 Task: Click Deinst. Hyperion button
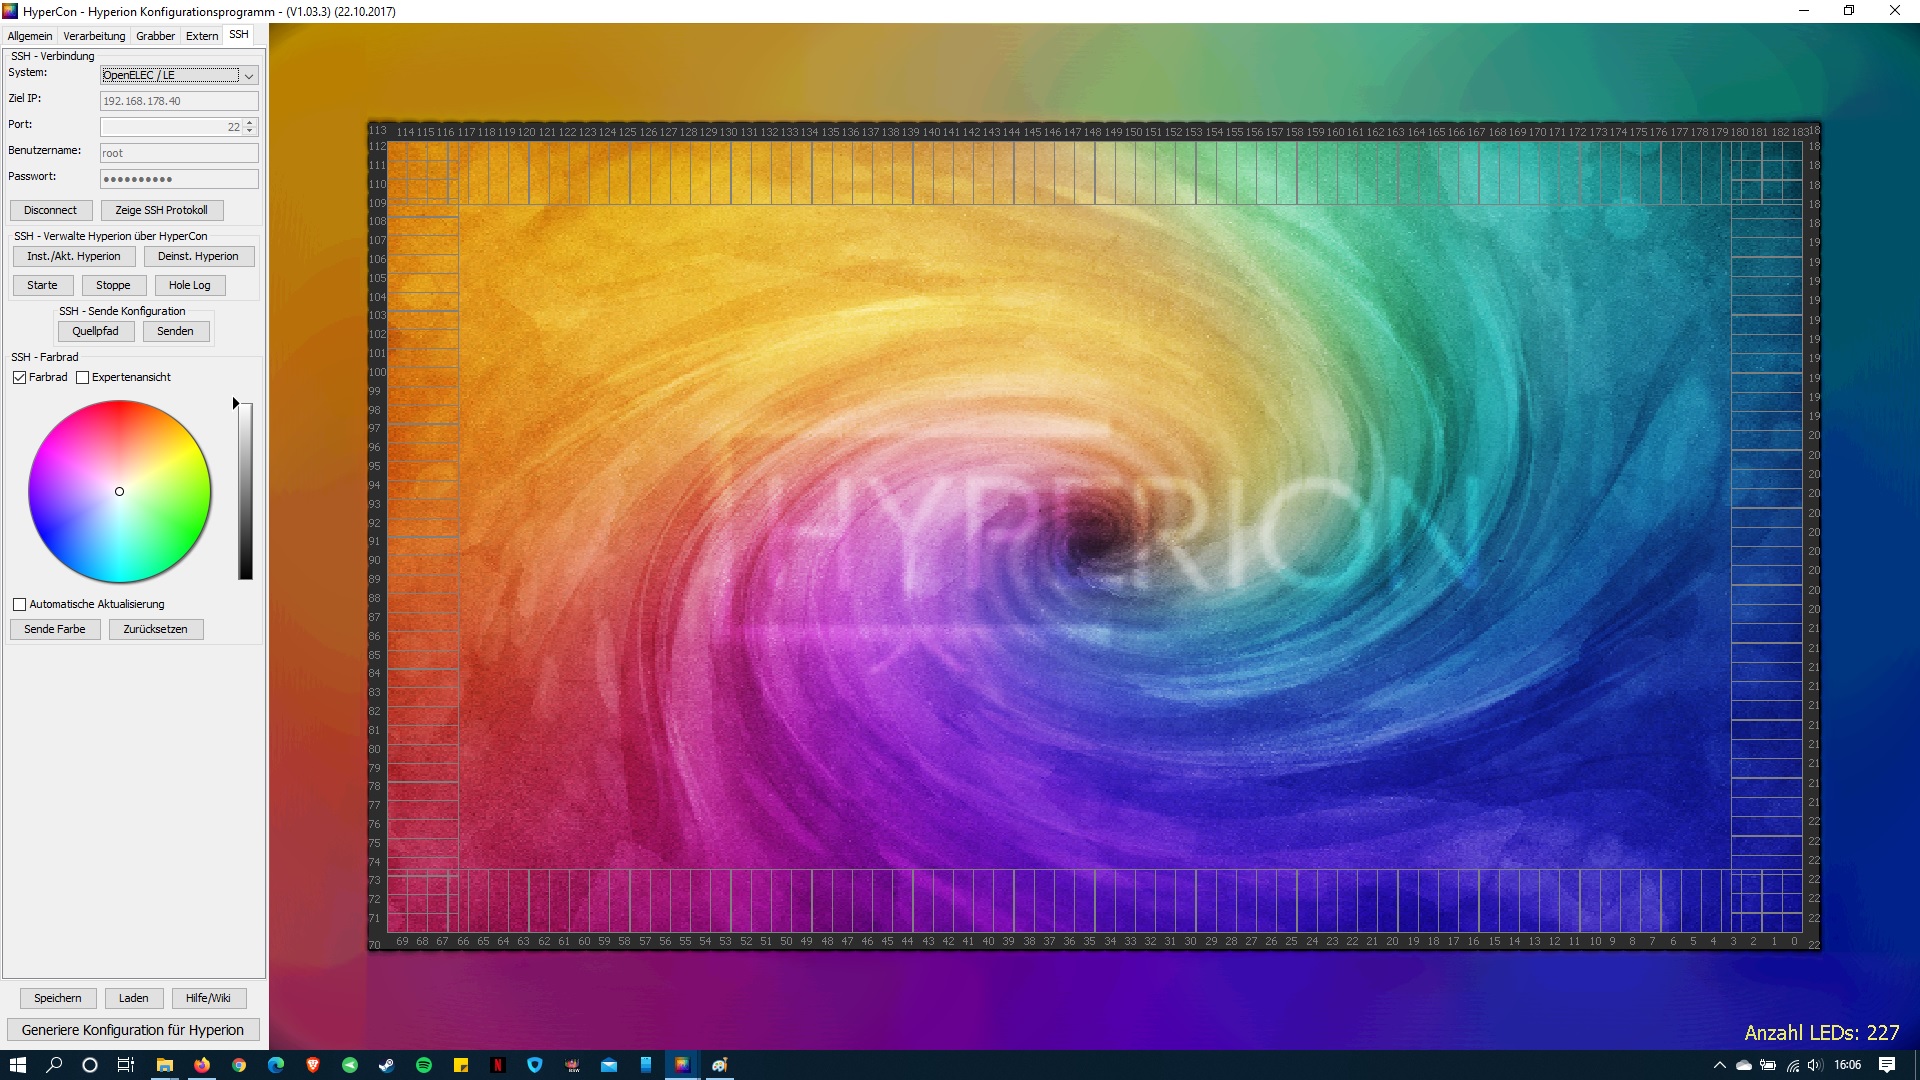(x=198, y=256)
